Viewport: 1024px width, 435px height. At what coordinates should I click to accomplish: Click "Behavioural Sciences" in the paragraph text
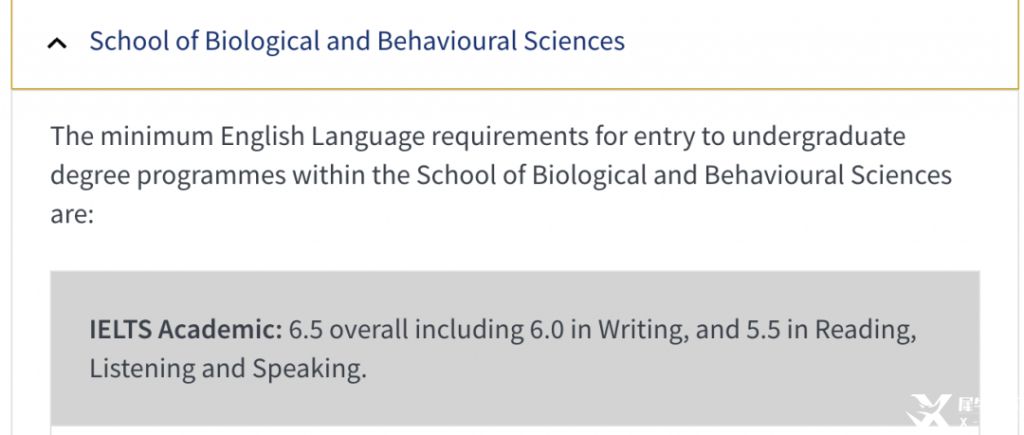tap(828, 176)
